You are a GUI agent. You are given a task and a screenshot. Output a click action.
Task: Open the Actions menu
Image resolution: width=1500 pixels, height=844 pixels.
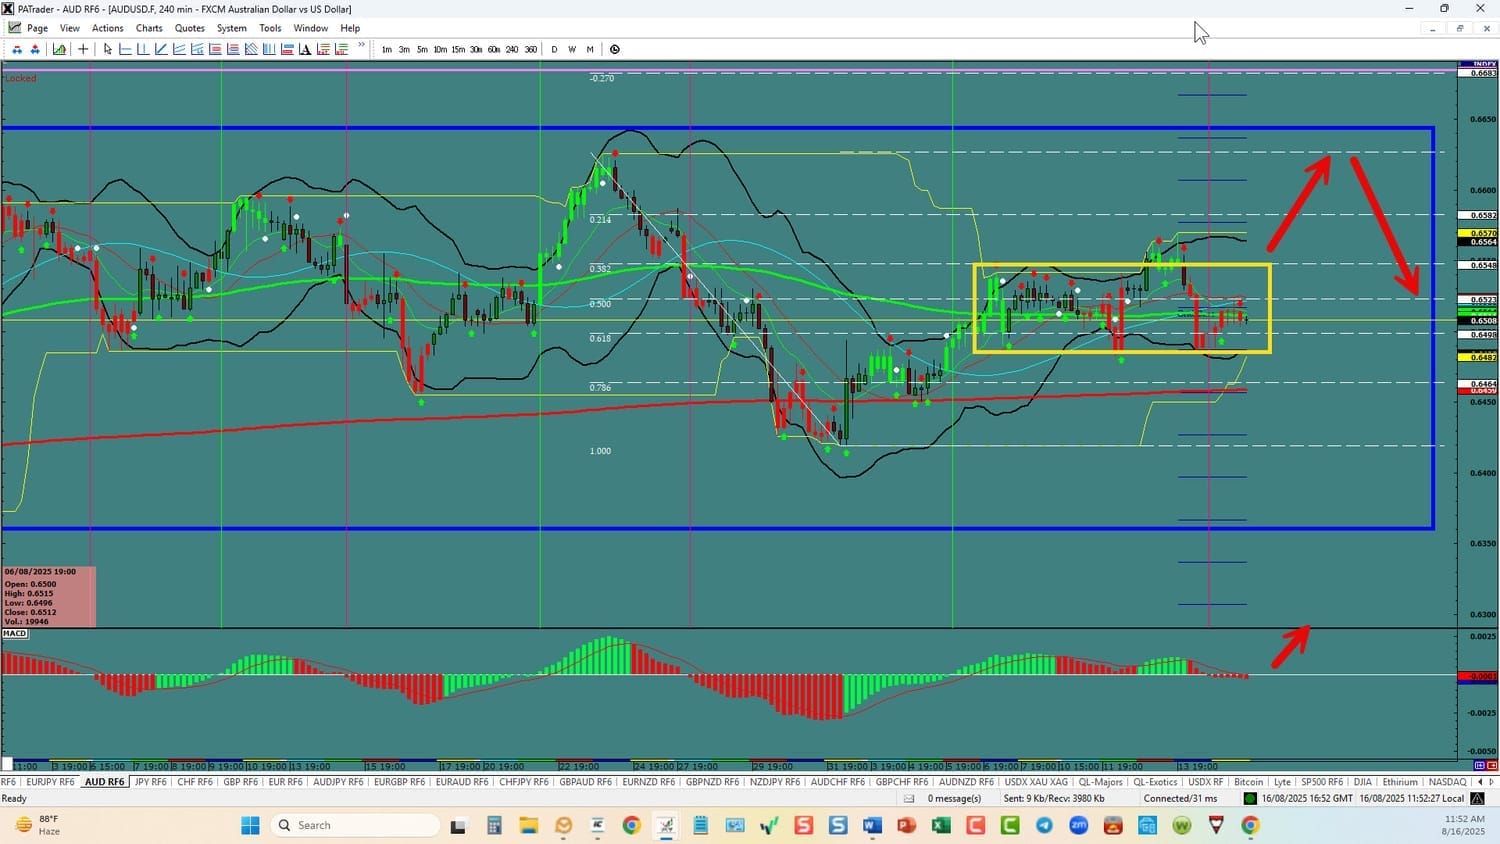tap(108, 28)
